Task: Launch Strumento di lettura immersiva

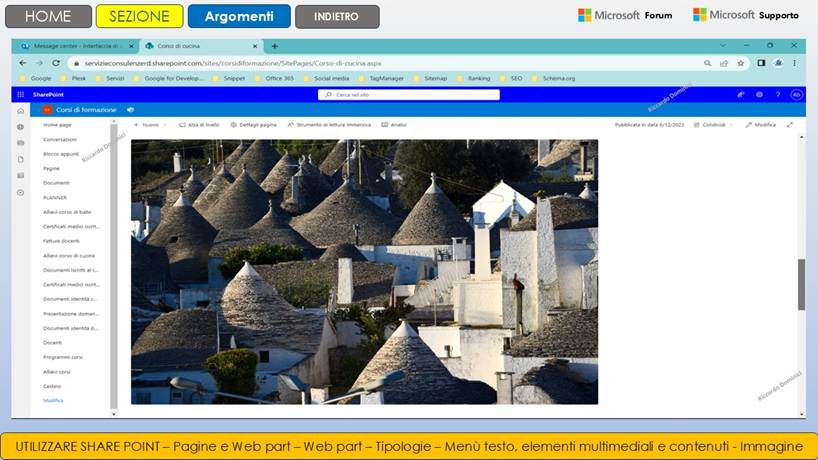Action: (x=329, y=125)
